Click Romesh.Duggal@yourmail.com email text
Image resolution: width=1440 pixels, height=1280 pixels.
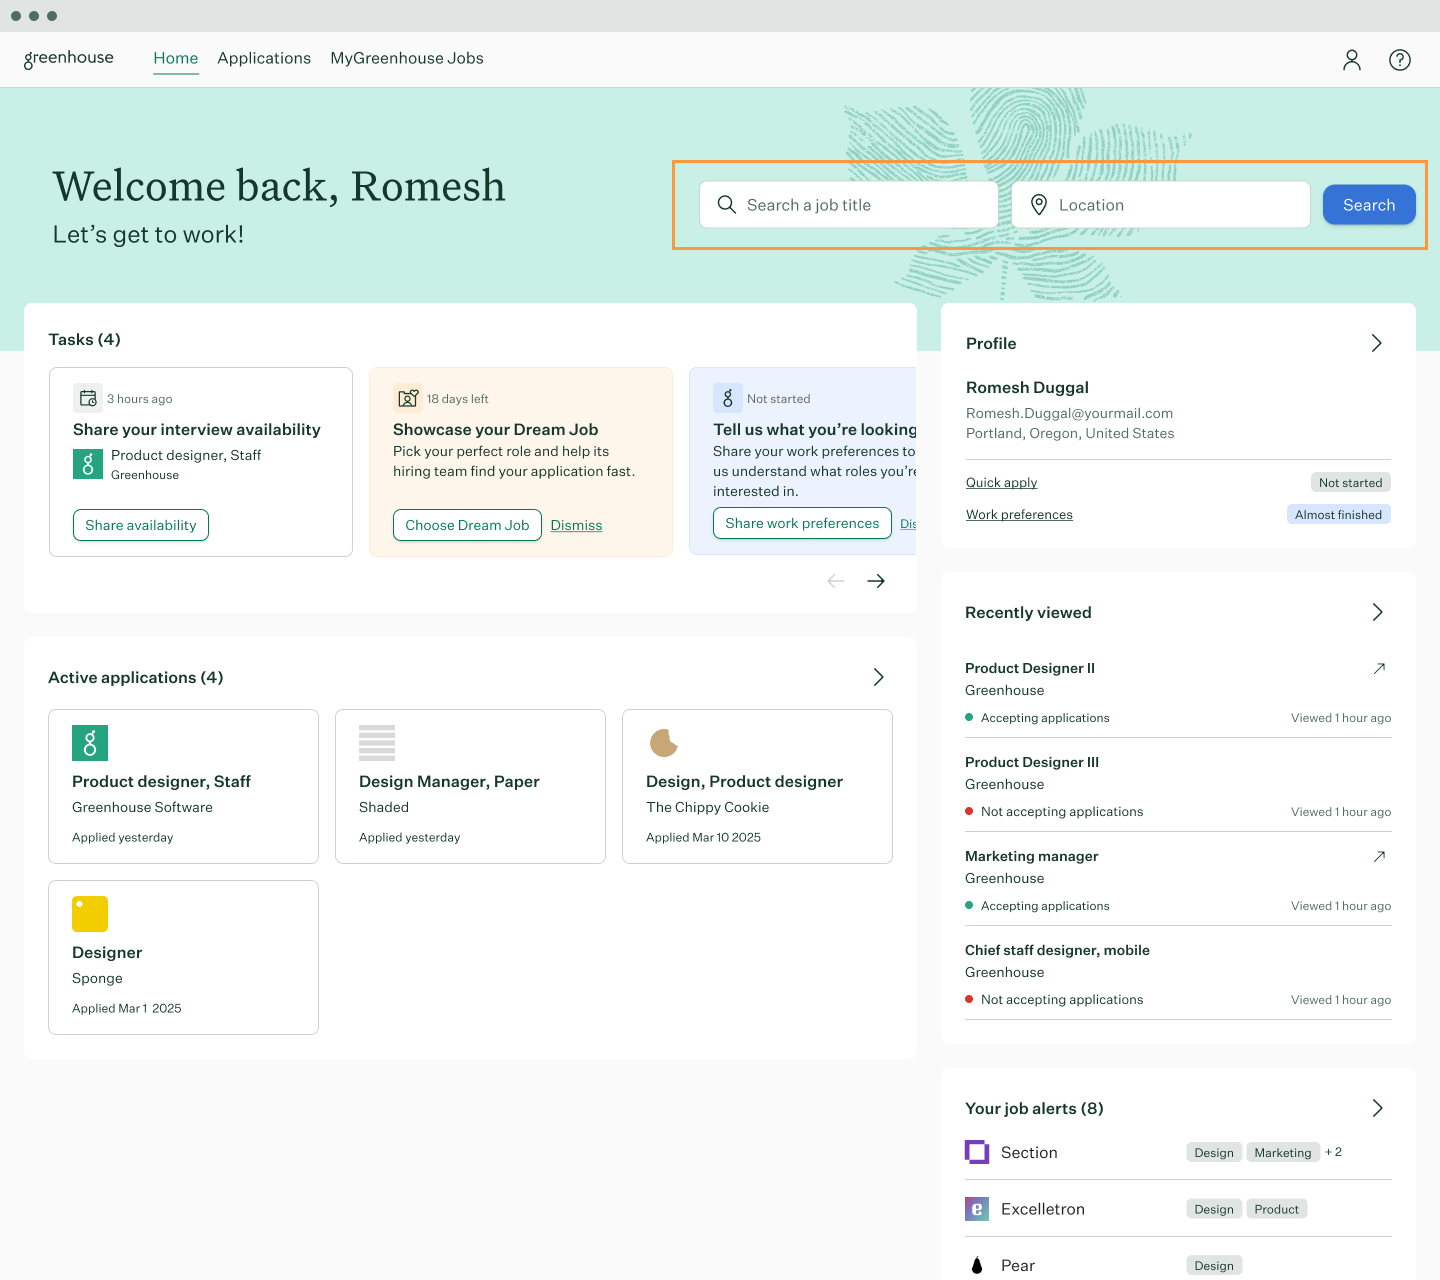(1069, 413)
